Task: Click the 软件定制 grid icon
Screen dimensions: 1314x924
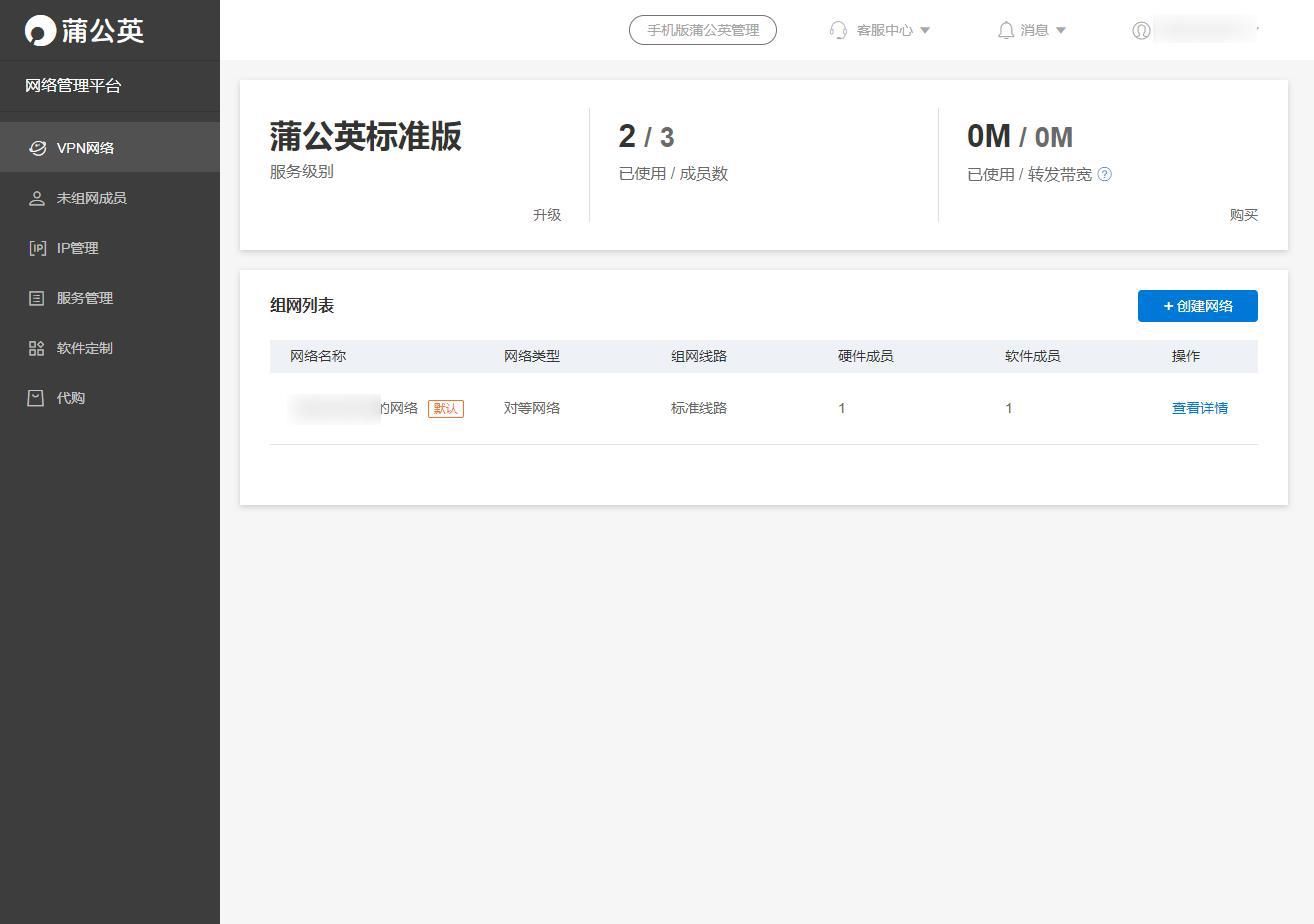Action: [x=37, y=348]
